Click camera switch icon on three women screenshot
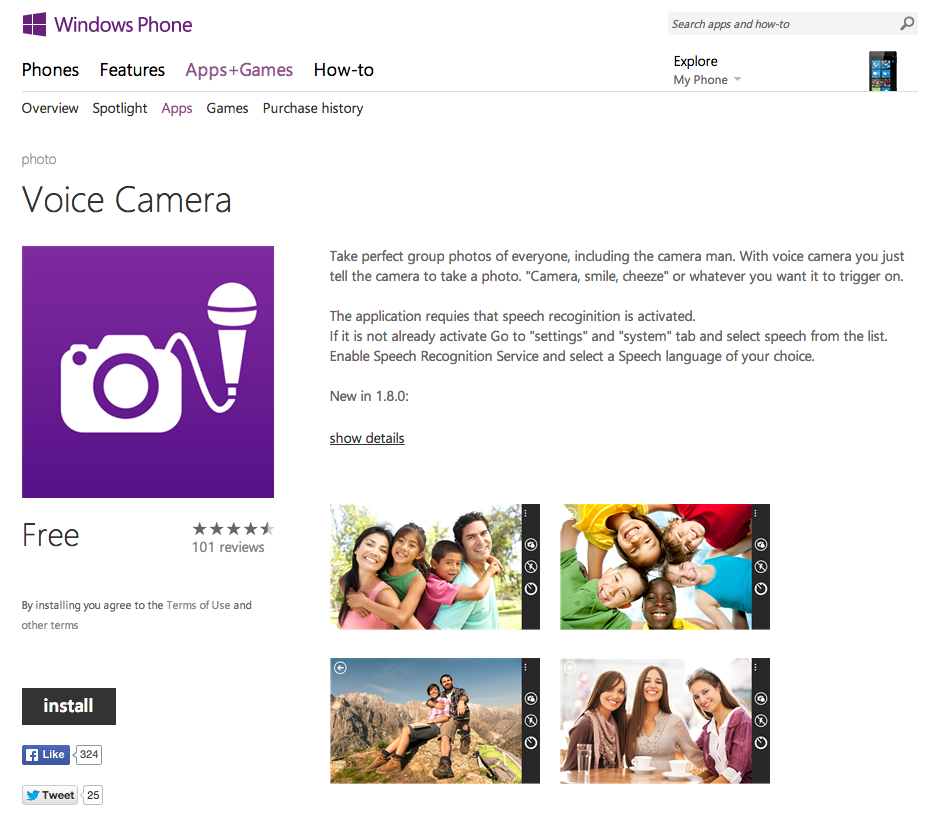Image resolution: width=926 pixels, height=817 pixels. (x=761, y=699)
